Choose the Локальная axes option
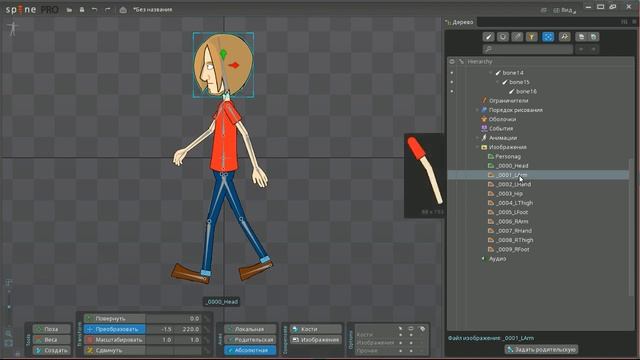This screenshot has height=360, width=640. [x=250, y=329]
